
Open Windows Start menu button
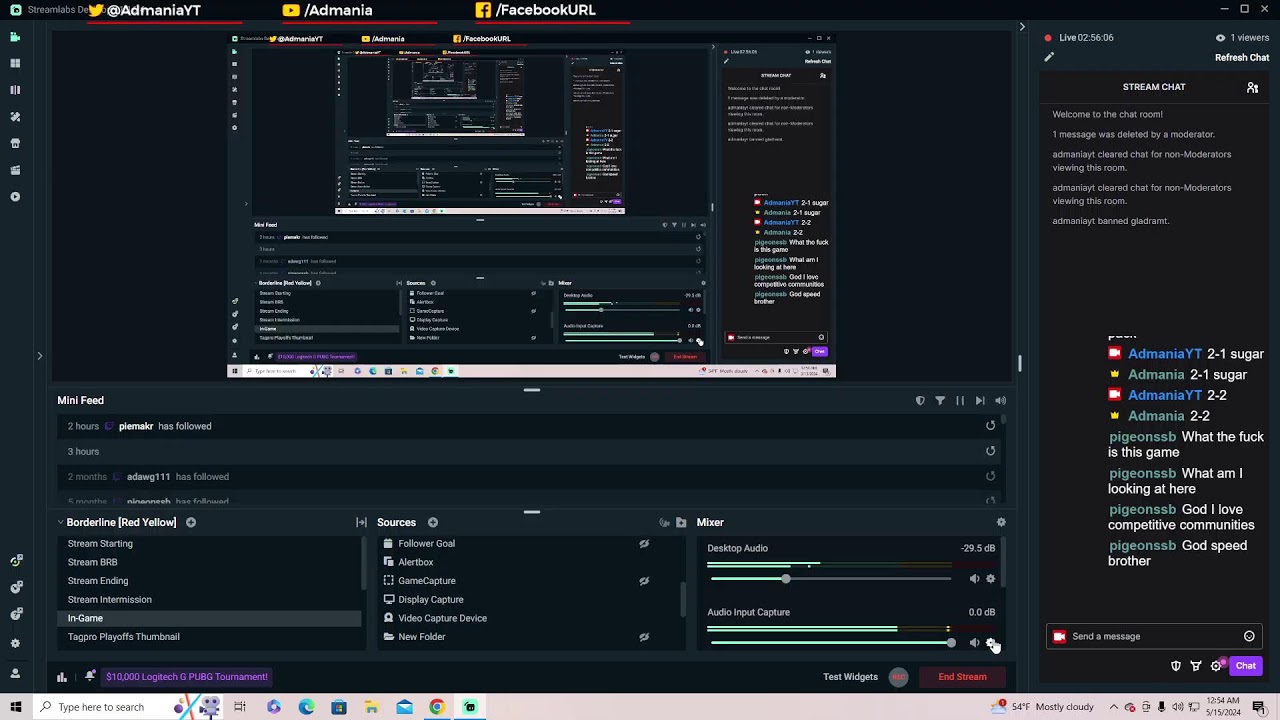(x=15, y=707)
